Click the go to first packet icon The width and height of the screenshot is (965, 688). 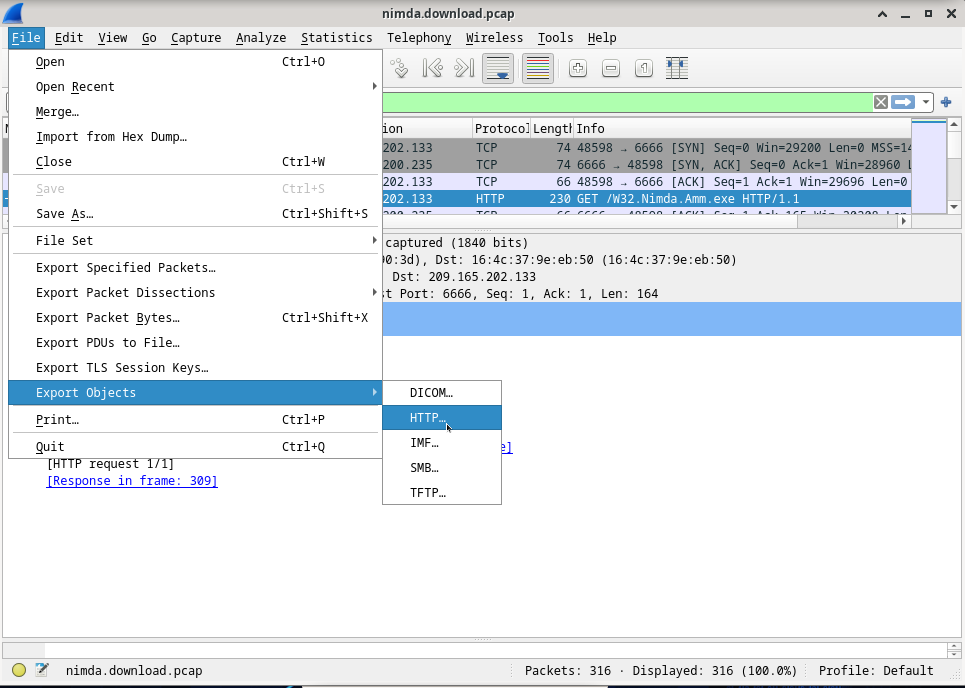[433, 68]
